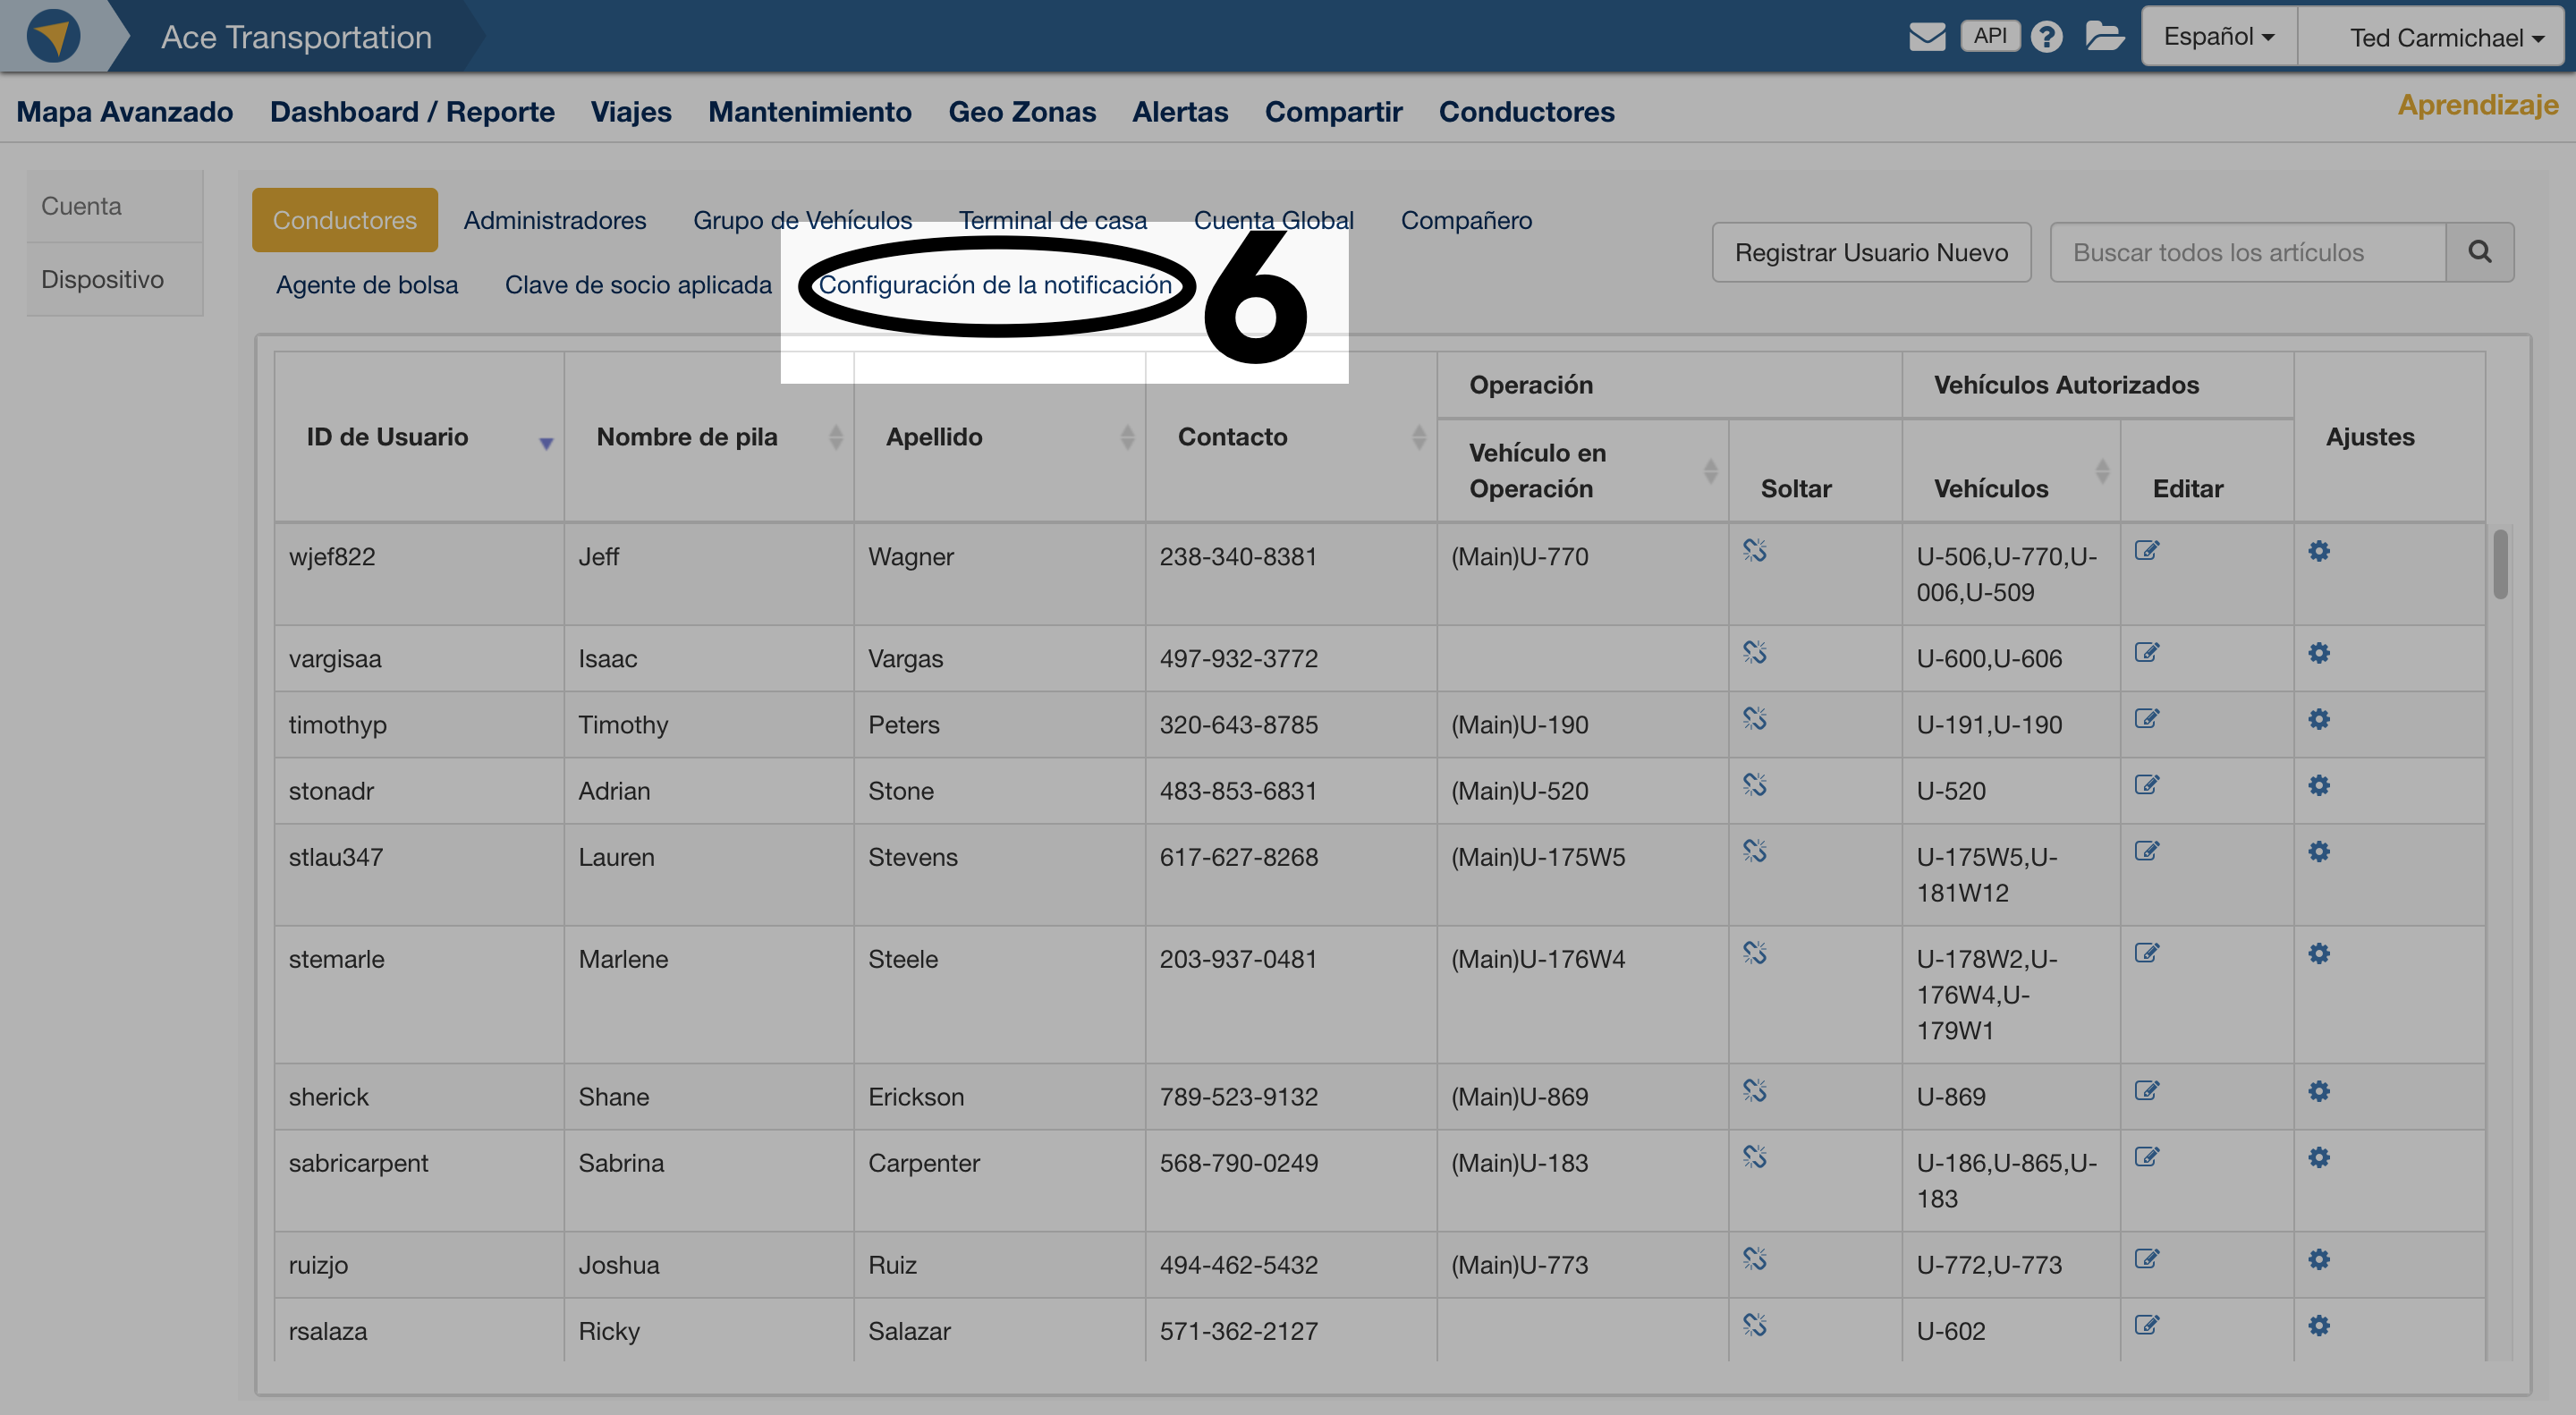Screen dimensions: 2576x1415
Task: Open the help question mark icon
Action: 2046,37
